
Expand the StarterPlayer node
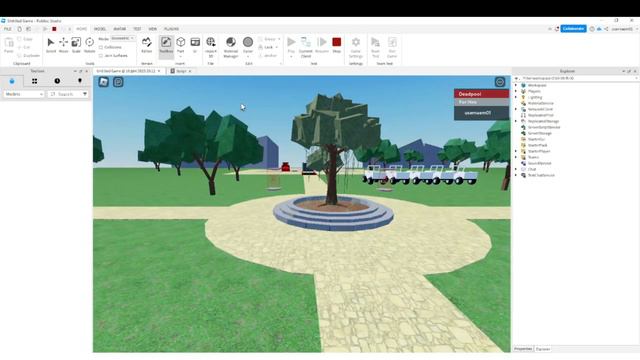point(516,151)
